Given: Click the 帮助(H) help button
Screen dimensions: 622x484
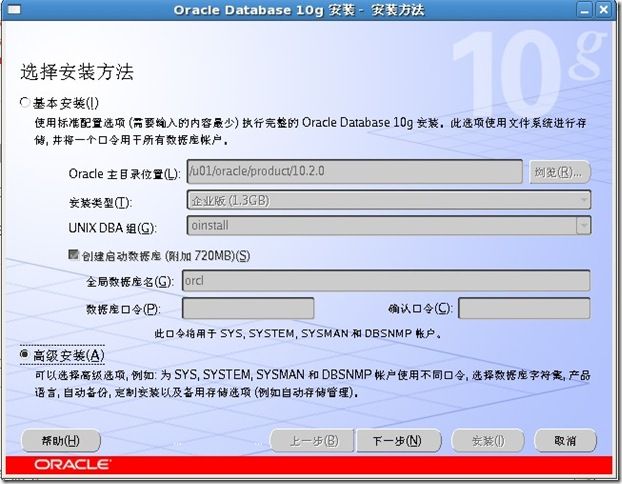Looking at the screenshot, I should click(x=61, y=440).
